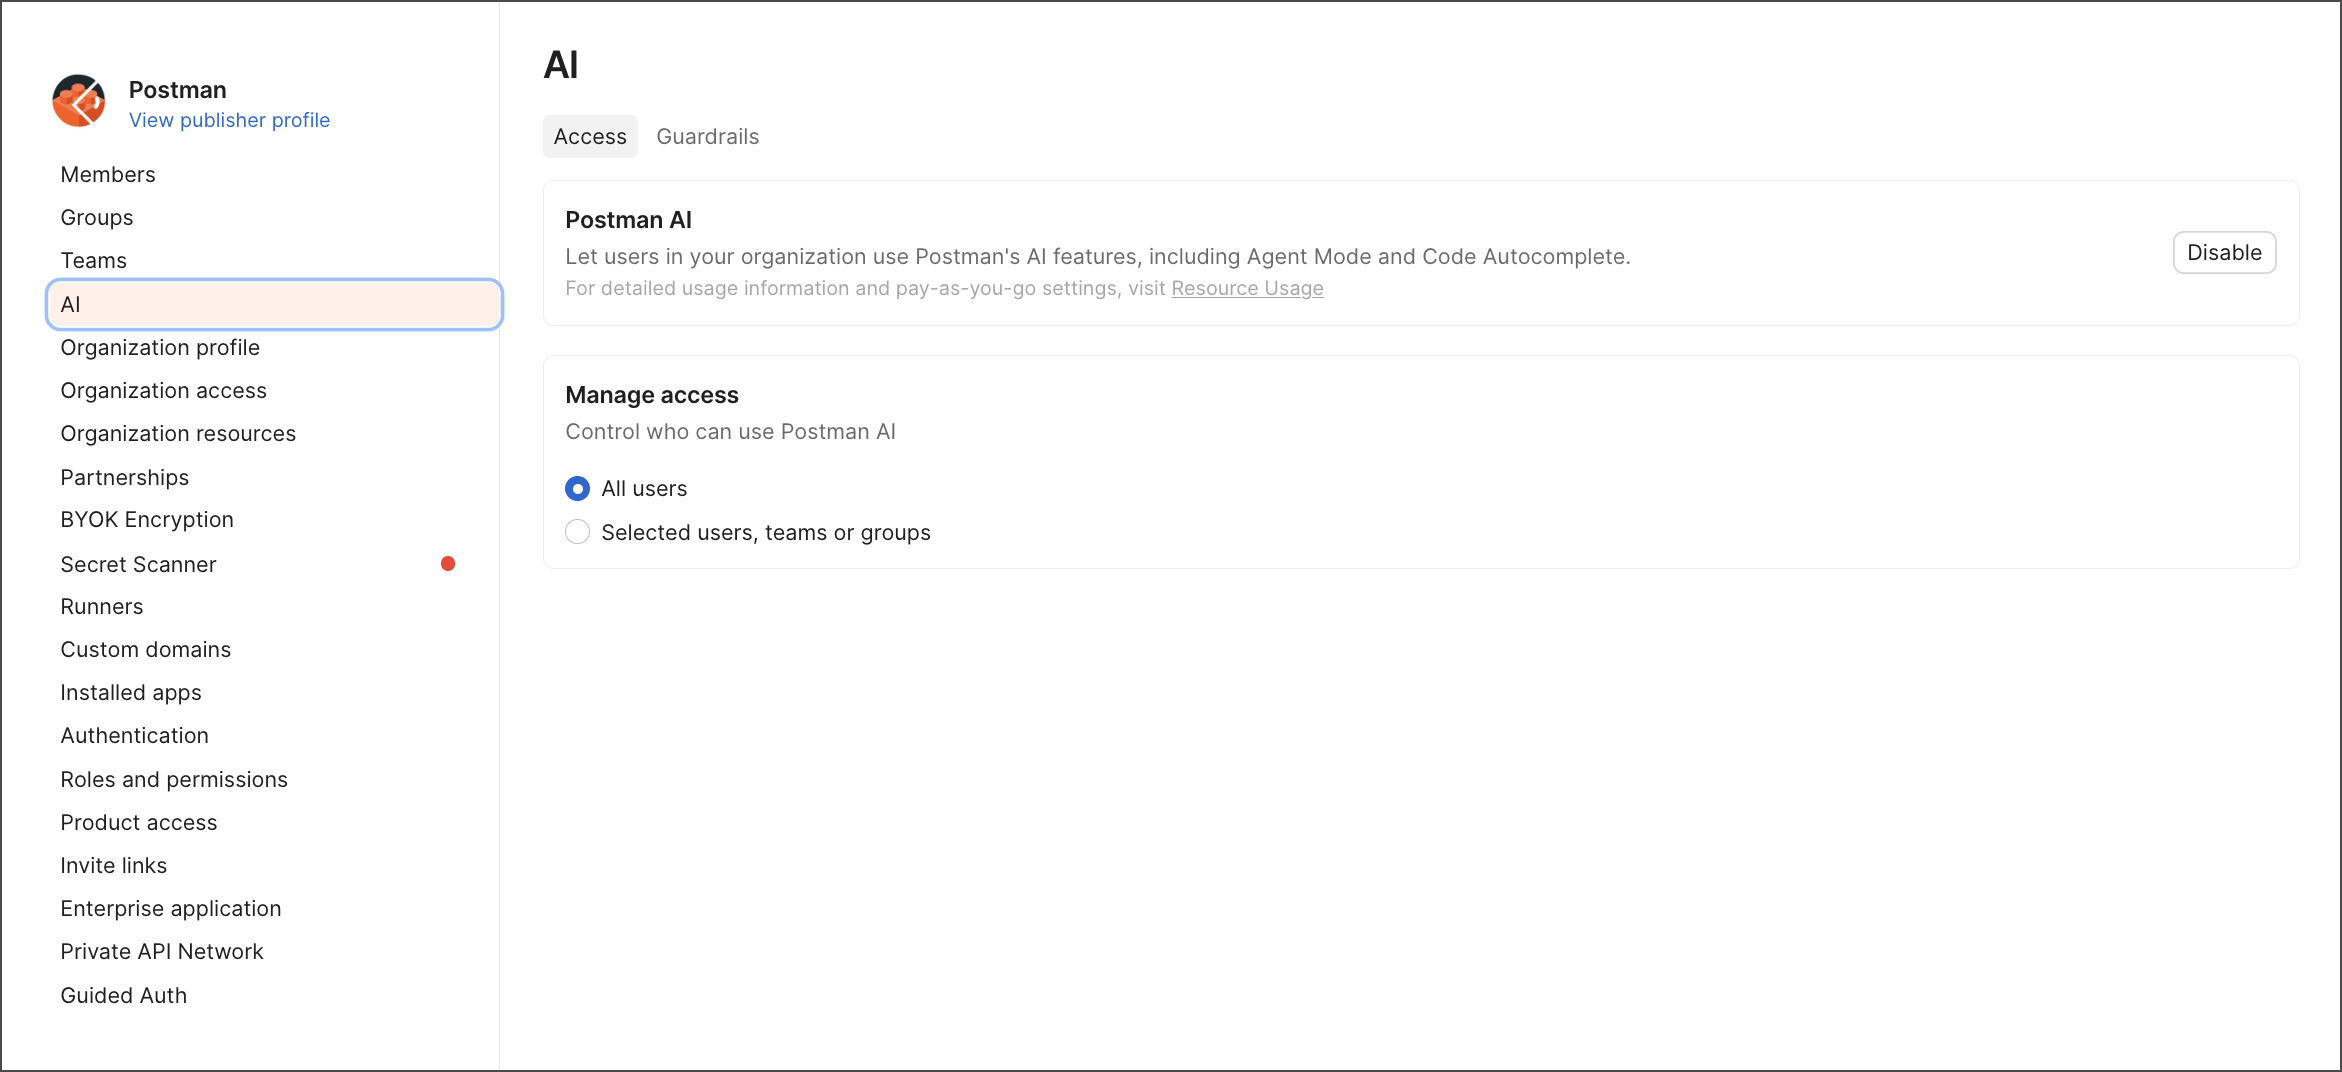Select the AI sidebar item
Screen dimensions: 2342x1072
[274, 305]
